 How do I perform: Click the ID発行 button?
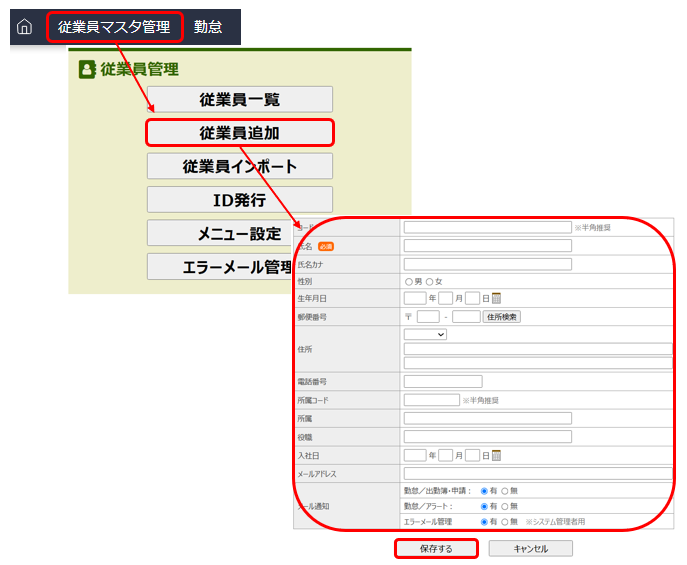[x=239, y=200]
